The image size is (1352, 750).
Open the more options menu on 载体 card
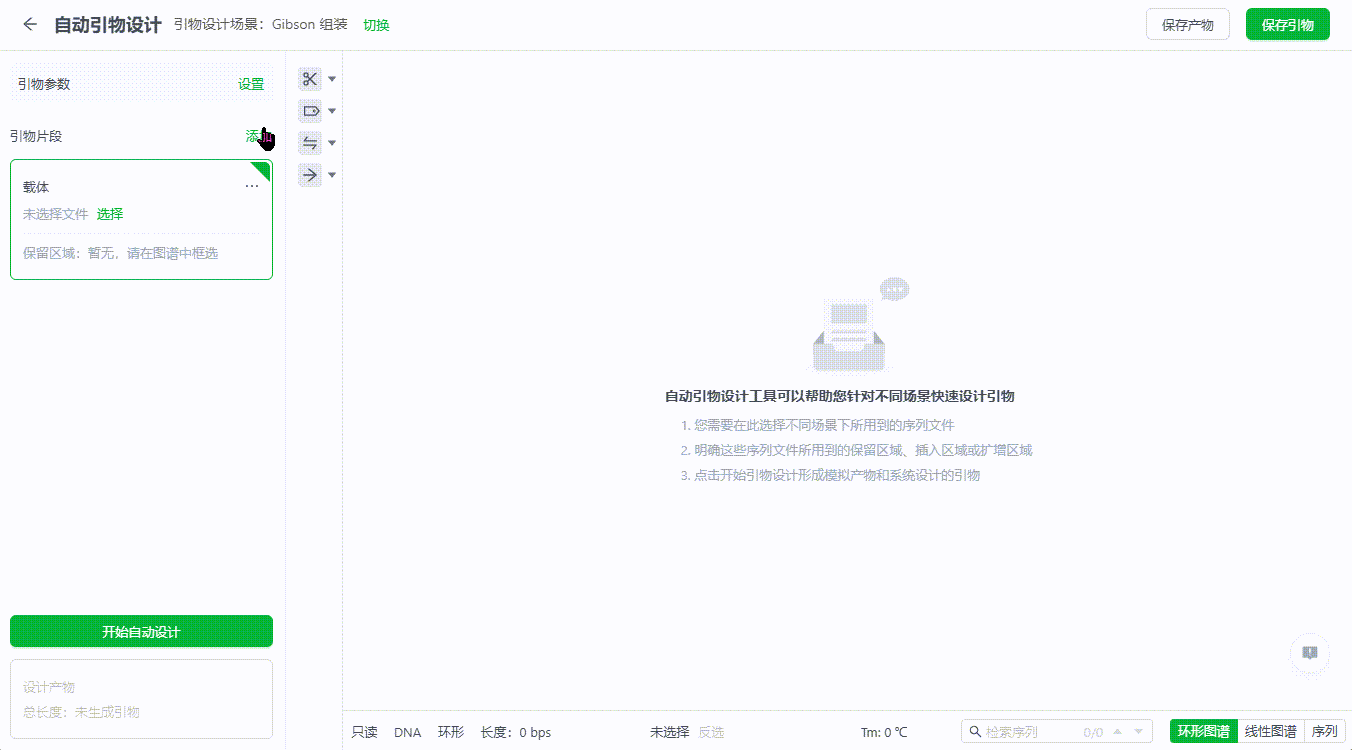tap(252, 185)
